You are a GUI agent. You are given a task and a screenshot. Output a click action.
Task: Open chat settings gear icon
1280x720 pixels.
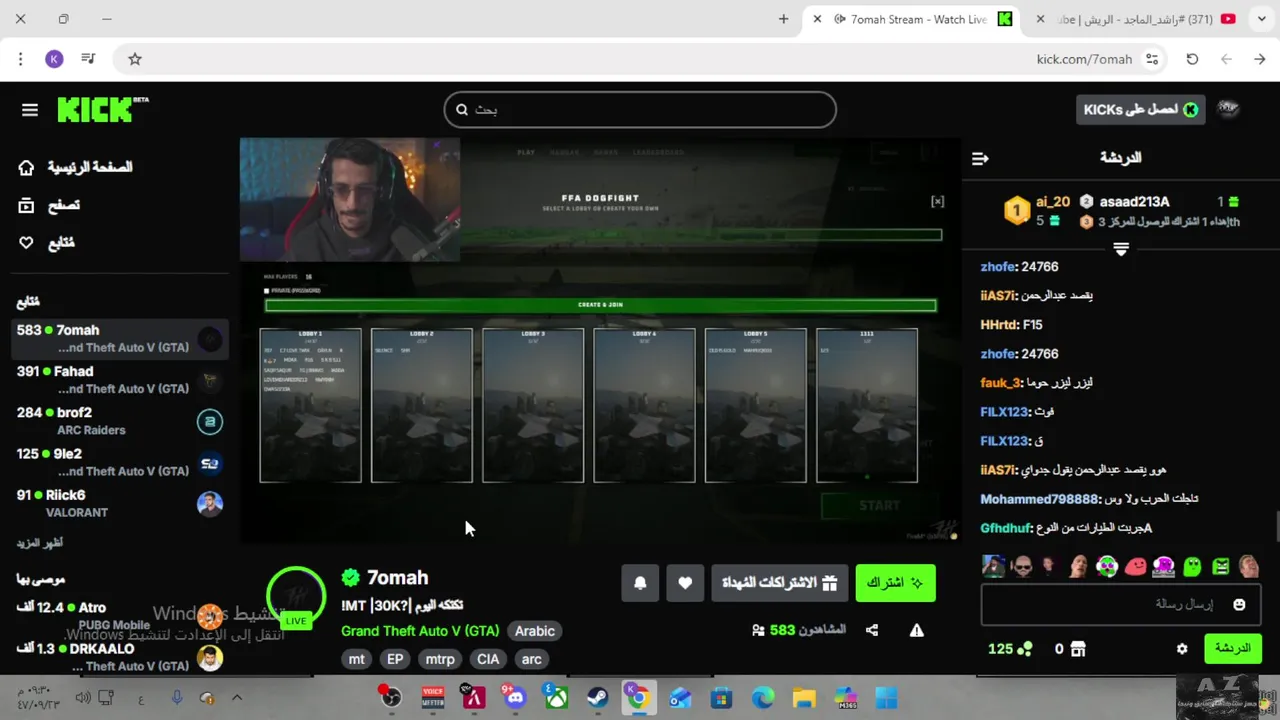tap(1182, 649)
